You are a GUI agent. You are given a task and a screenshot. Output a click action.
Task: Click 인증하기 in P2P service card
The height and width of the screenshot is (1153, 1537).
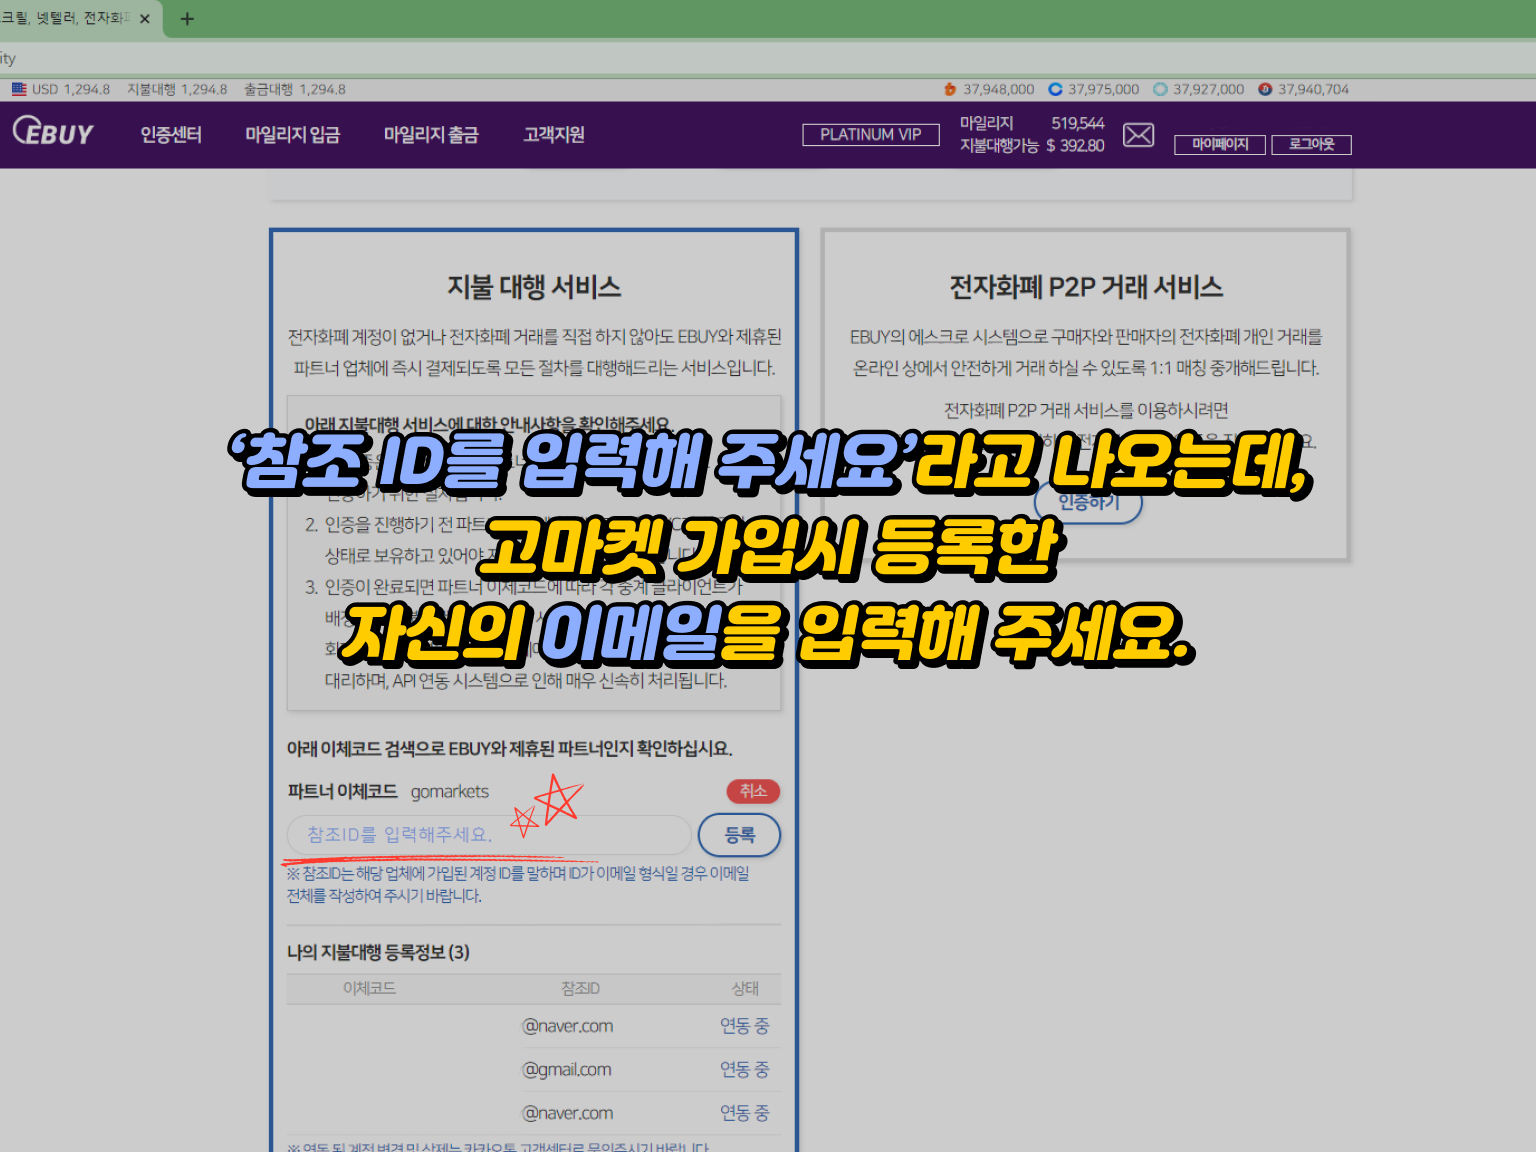pyautogui.click(x=1088, y=502)
